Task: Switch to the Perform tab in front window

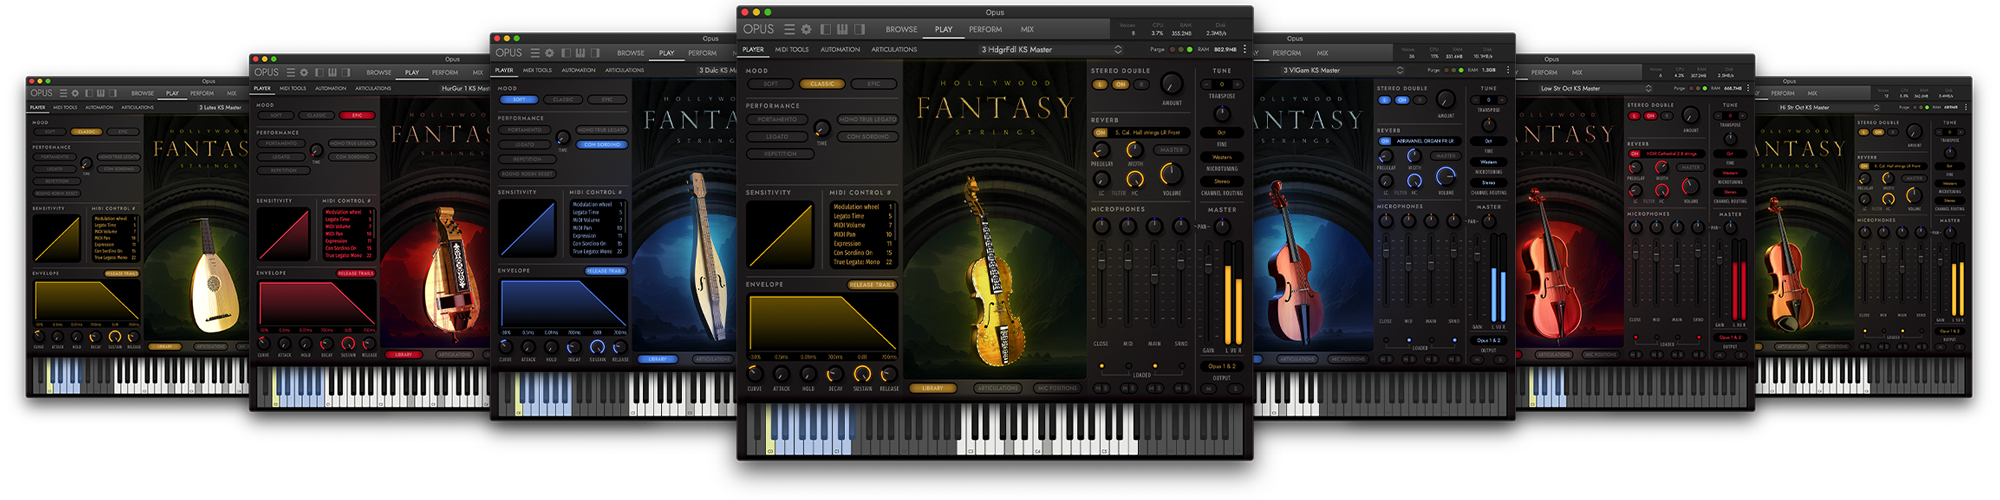Action: [985, 29]
